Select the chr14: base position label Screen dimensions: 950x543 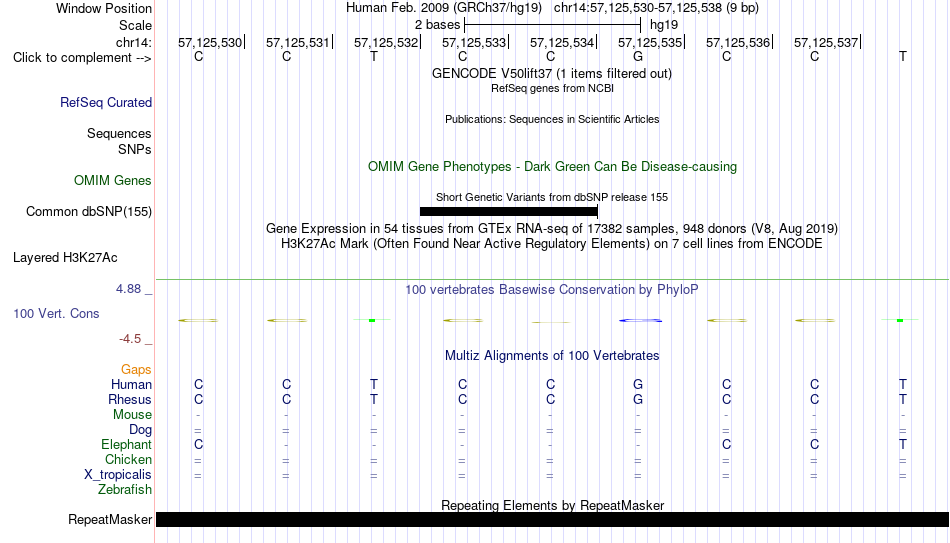coord(134,42)
